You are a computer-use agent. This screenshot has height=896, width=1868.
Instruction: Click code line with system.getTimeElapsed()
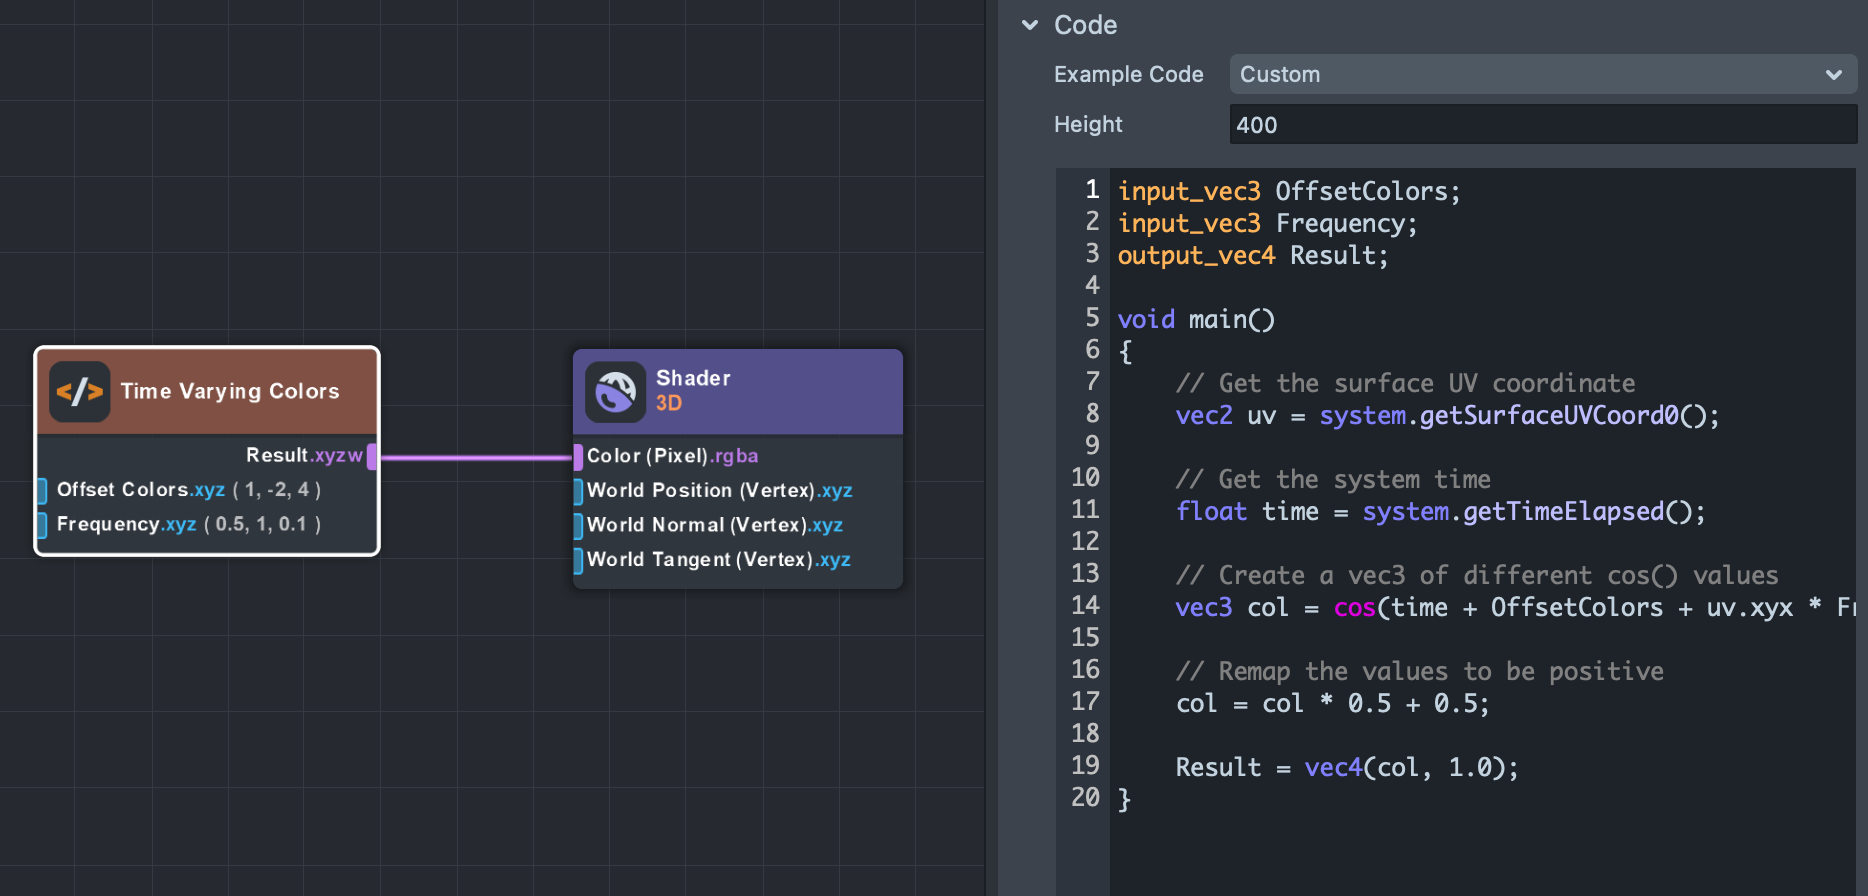point(1440,512)
